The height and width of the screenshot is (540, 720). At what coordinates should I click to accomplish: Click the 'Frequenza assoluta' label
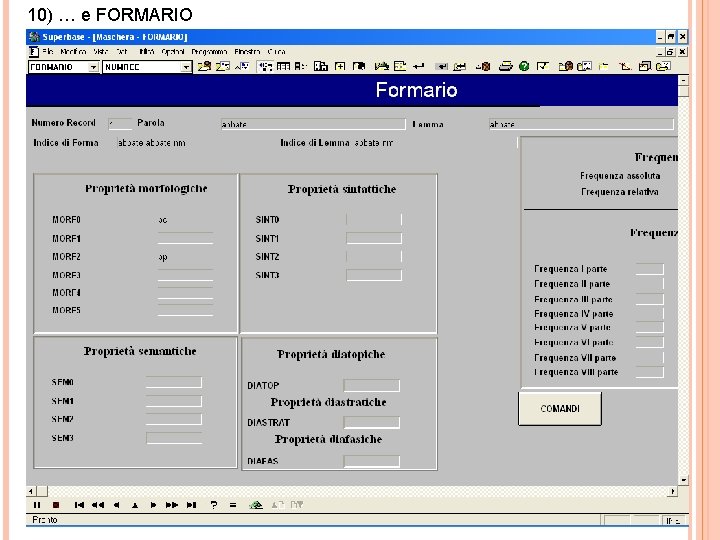tap(620, 176)
